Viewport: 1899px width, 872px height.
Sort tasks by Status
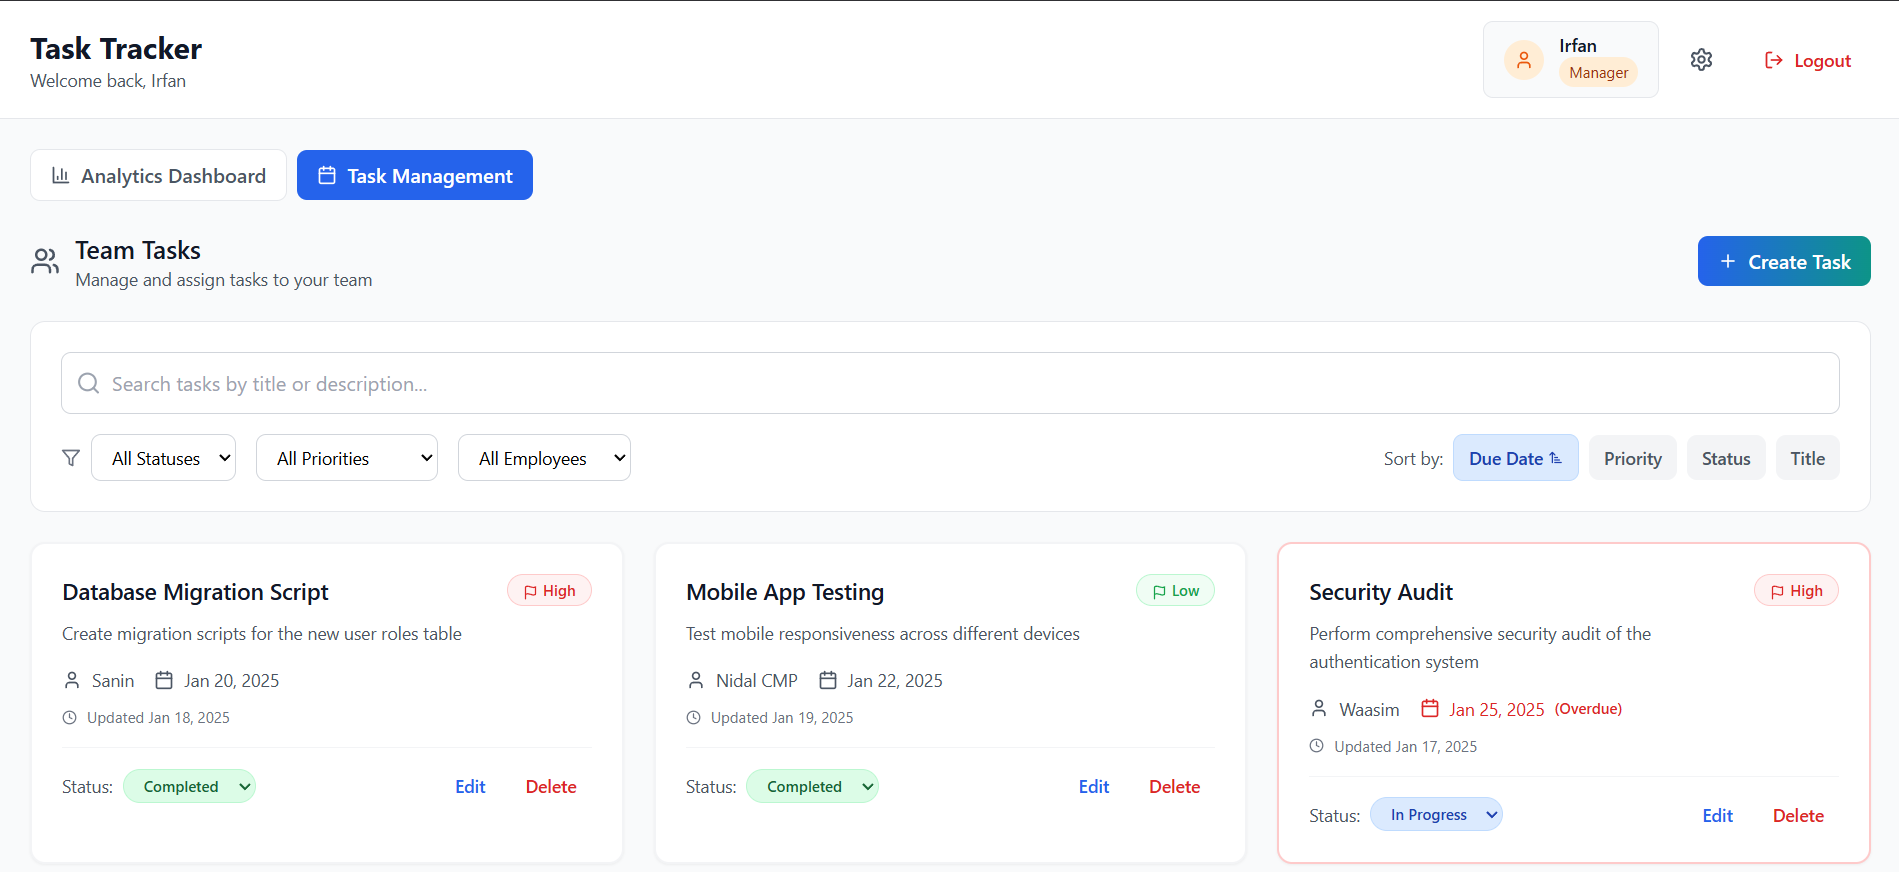tap(1726, 458)
